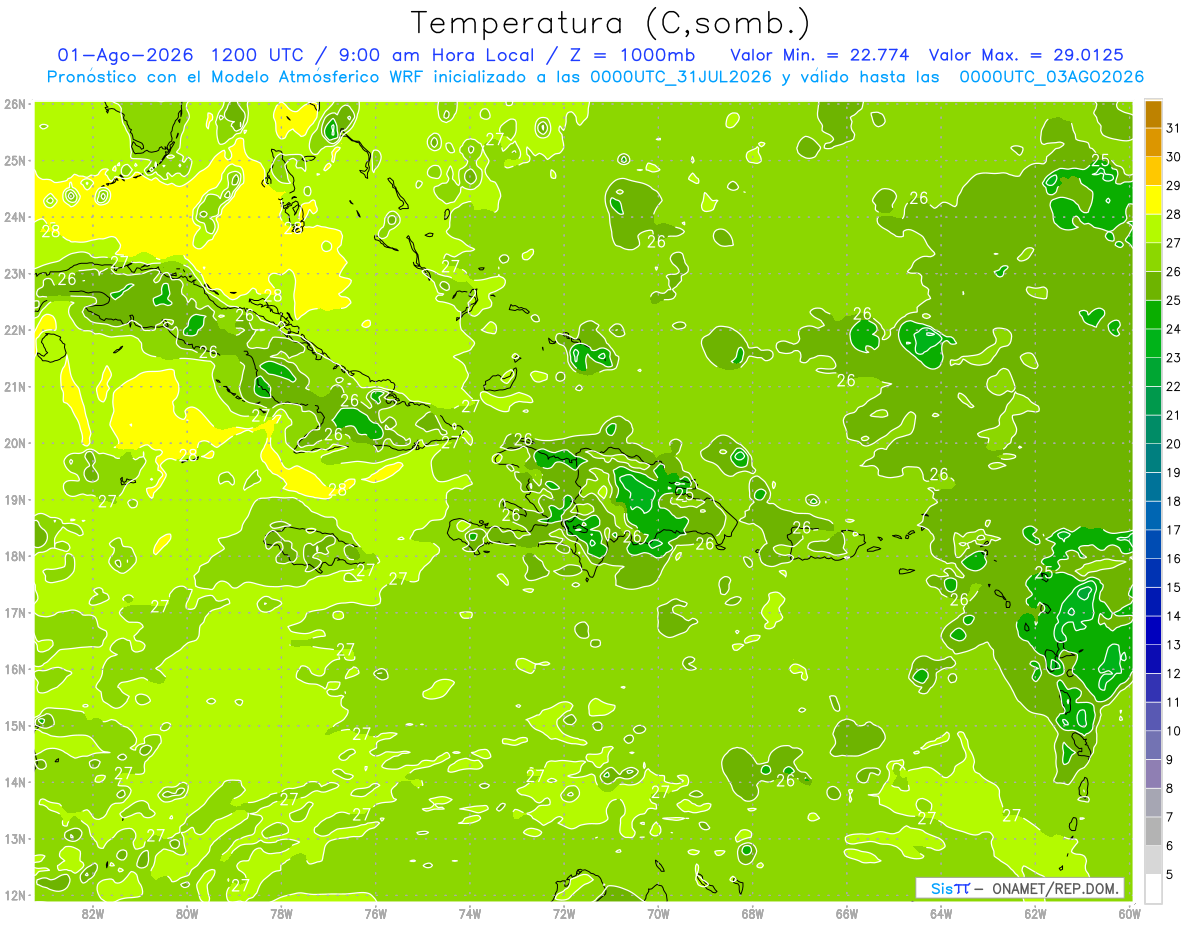Click the '78W' longitude axis label

(x=281, y=913)
